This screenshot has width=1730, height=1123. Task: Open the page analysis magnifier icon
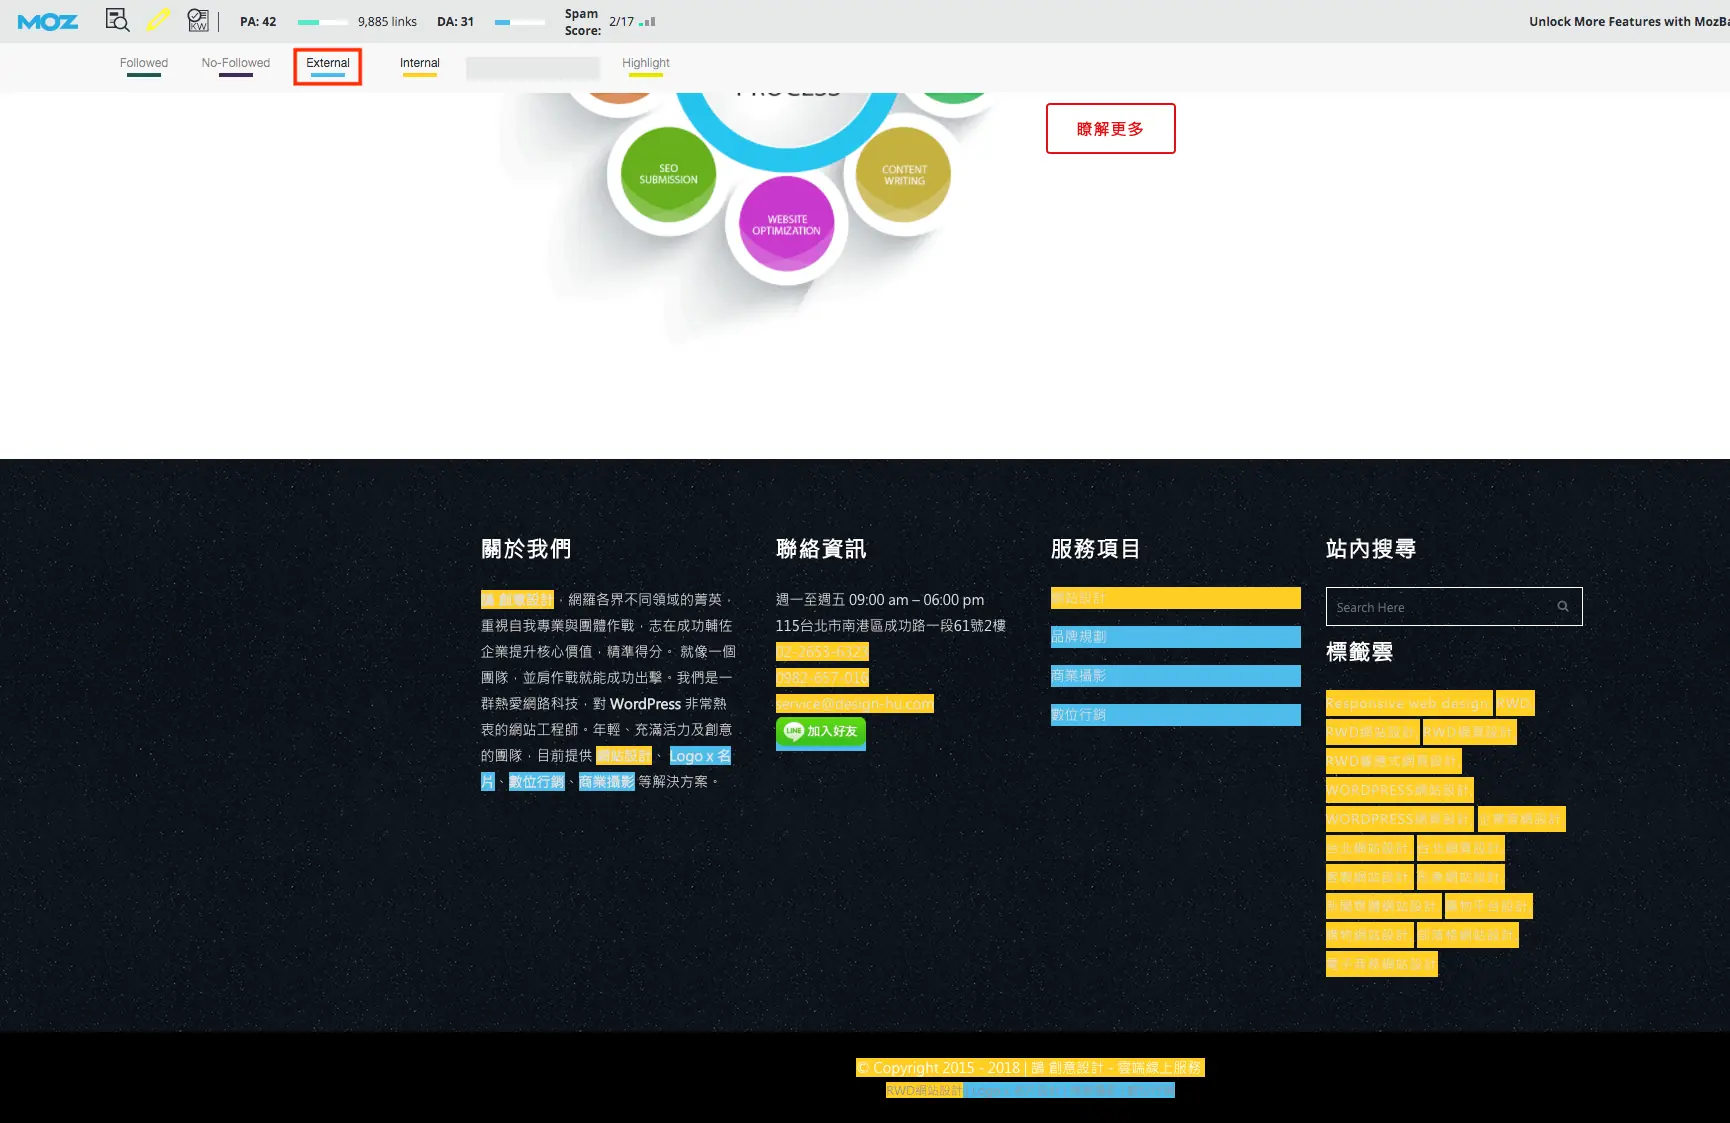click(x=117, y=20)
